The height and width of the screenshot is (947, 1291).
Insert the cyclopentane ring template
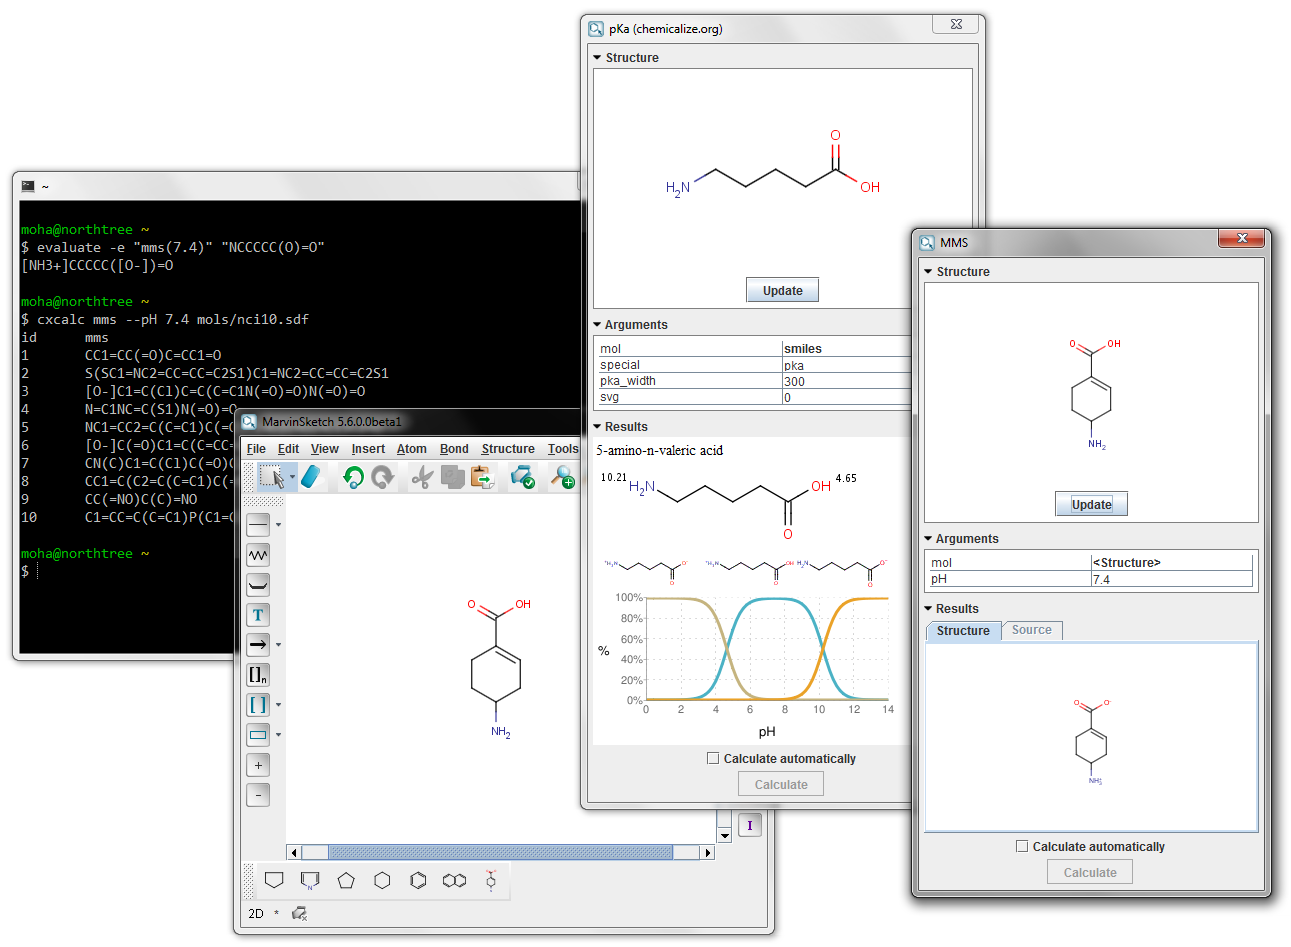[346, 880]
